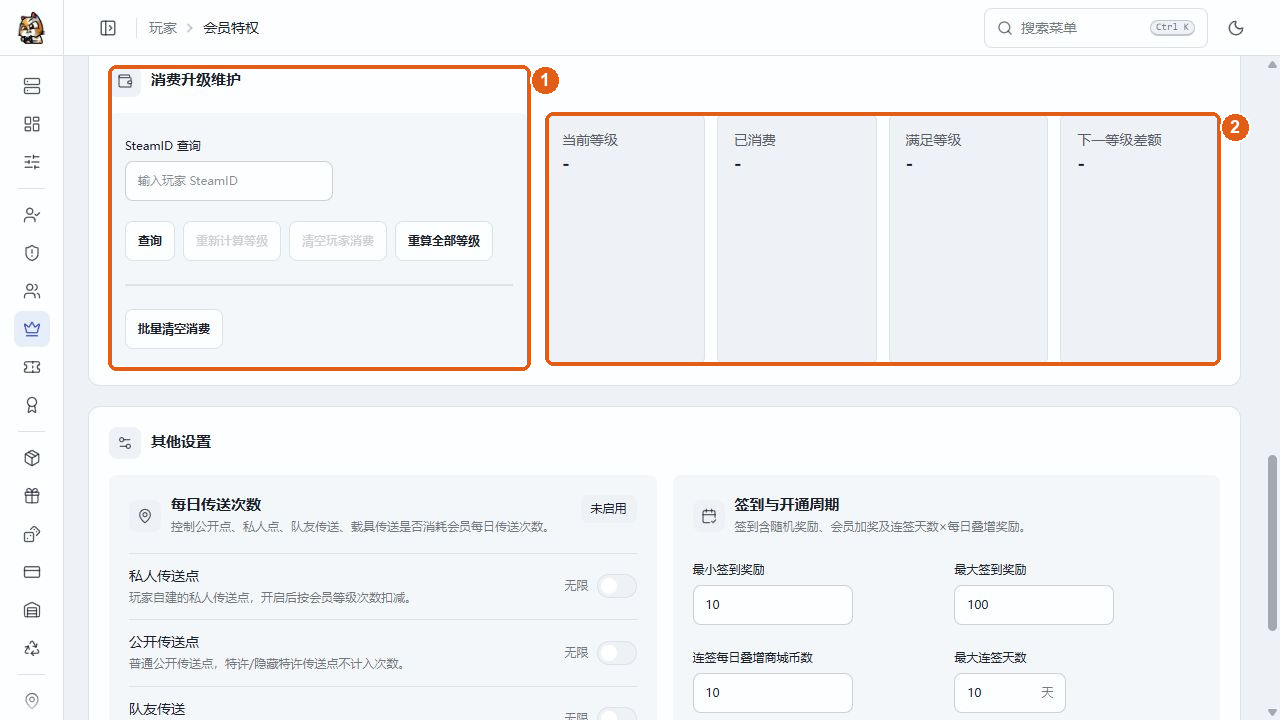Collapse the sidebar panel toggle icon
The image size is (1280, 720).
[108, 28]
